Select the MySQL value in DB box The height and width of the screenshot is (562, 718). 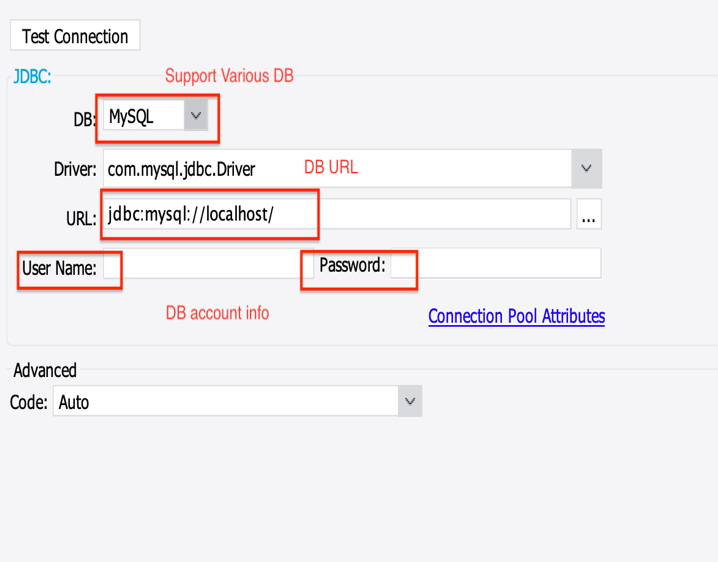pos(144,115)
